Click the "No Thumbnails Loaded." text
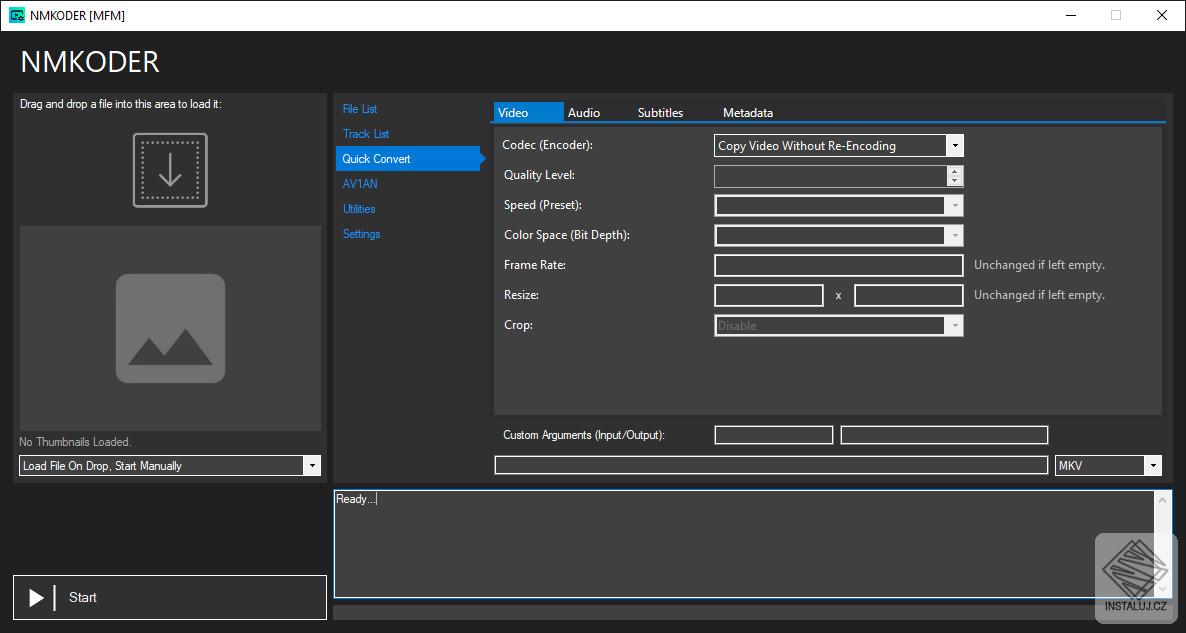 [x=75, y=442]
